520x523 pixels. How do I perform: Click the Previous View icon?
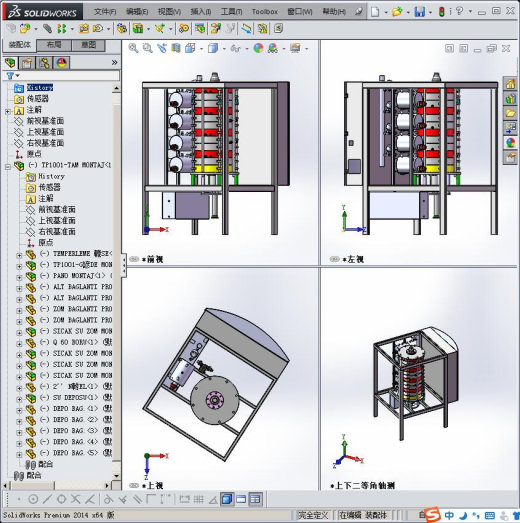(162, 48)
